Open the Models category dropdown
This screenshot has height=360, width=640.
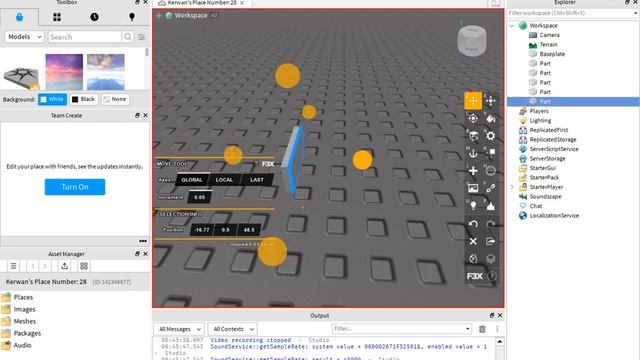click(x=24, y=37)
